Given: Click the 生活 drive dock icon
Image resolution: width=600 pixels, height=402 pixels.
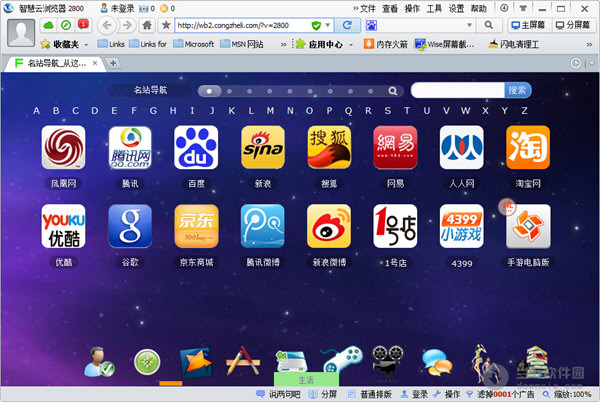Looking at the screenshot, I should tap(292, 362).
